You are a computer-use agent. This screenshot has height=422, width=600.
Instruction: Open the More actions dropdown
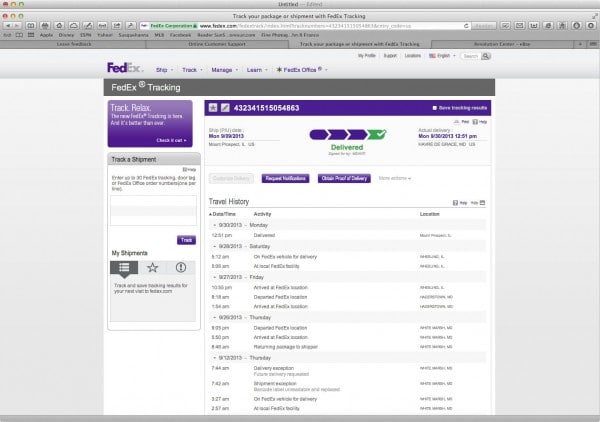pos(395,178)
